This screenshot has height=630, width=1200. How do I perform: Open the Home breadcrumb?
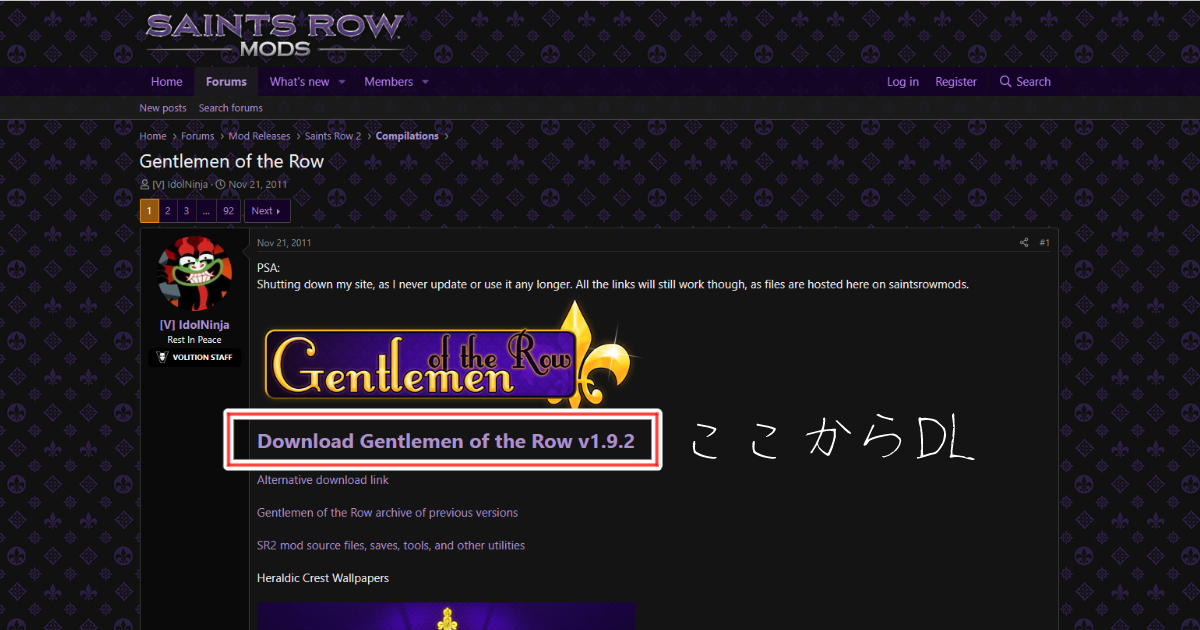[153, 136]
